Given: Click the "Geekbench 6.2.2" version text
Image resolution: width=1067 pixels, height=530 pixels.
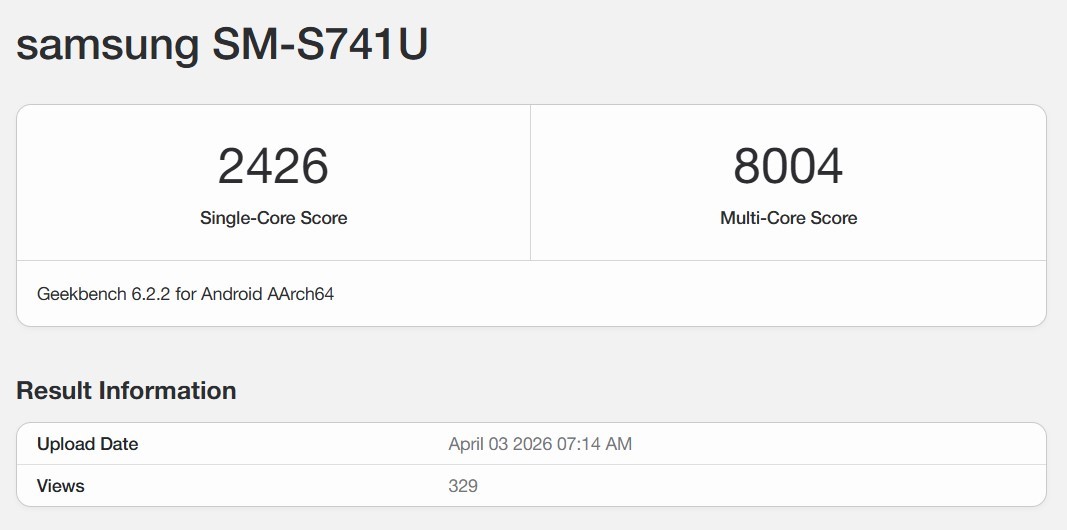Looking at the screenshot, I should (x=104, y=294).
